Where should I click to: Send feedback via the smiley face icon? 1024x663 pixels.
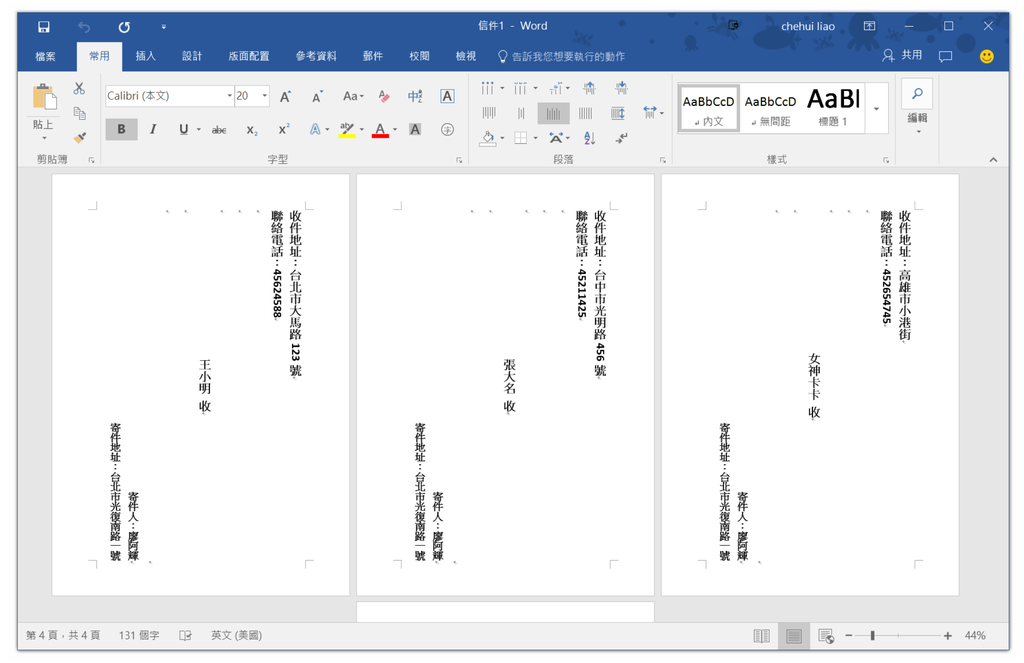[987, 56]
